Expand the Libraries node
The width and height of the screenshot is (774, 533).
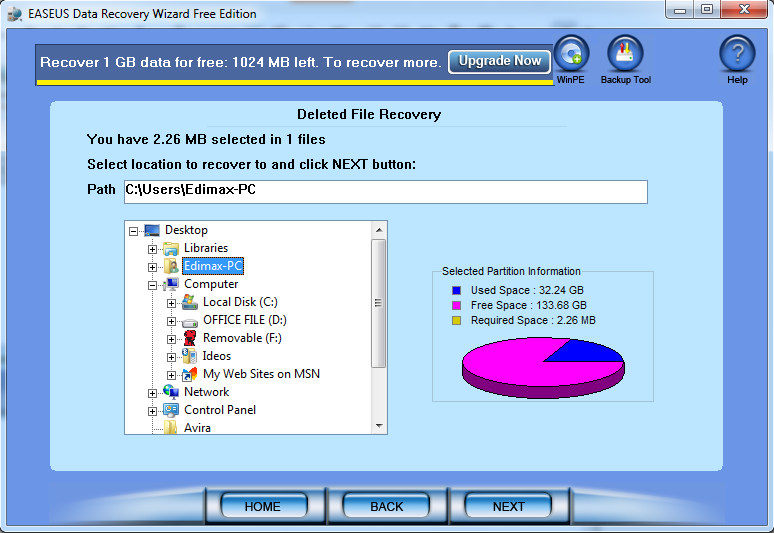(153, 249)
